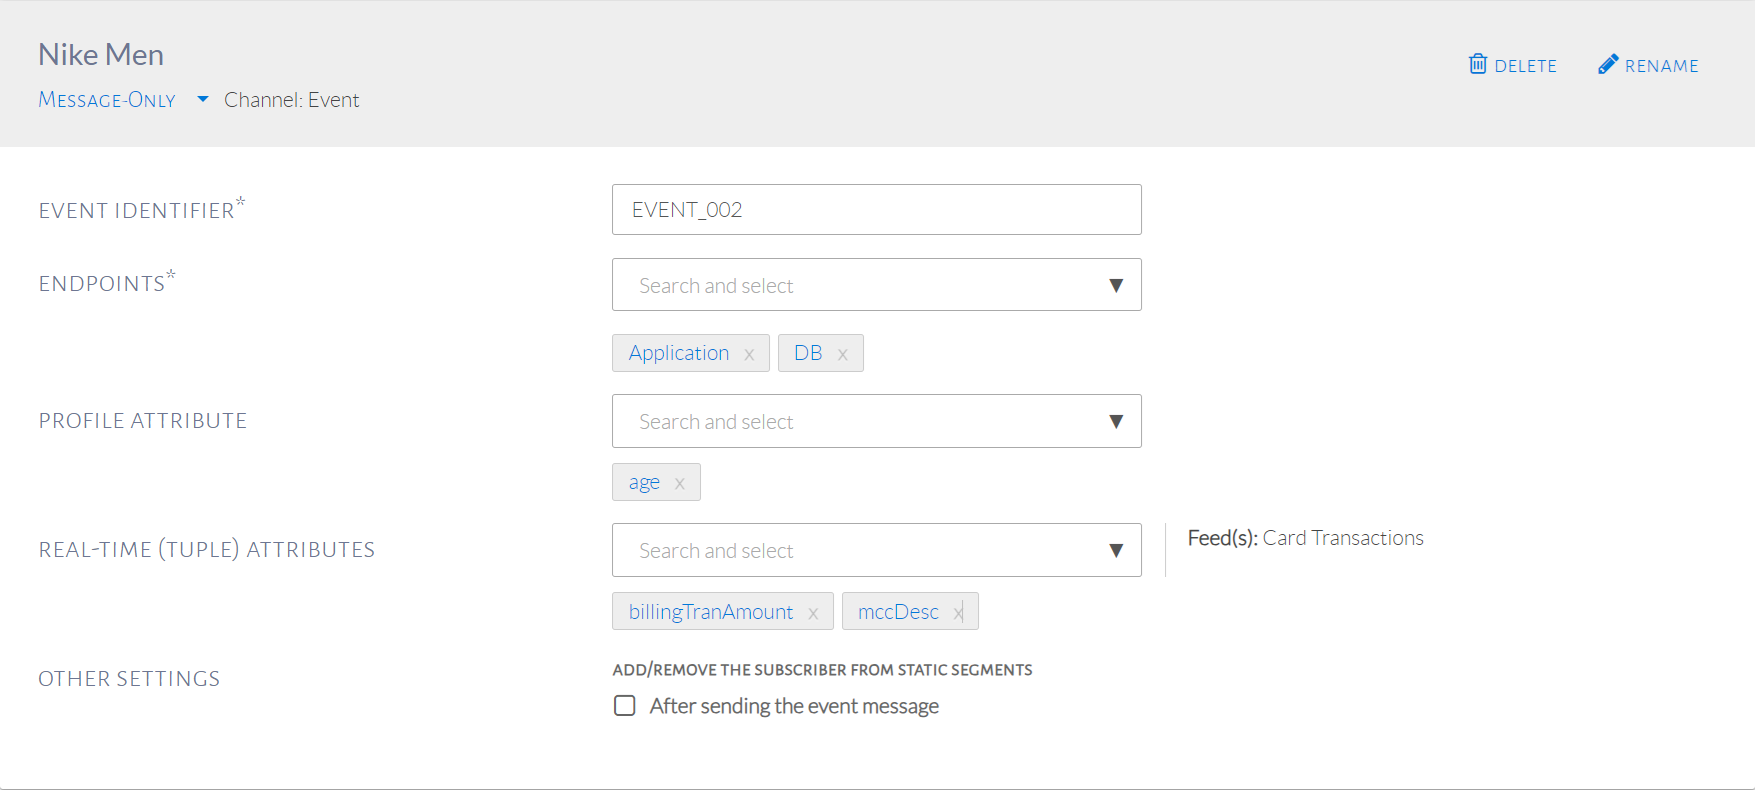Remove the billingTranAmount attribute tag

813,613
